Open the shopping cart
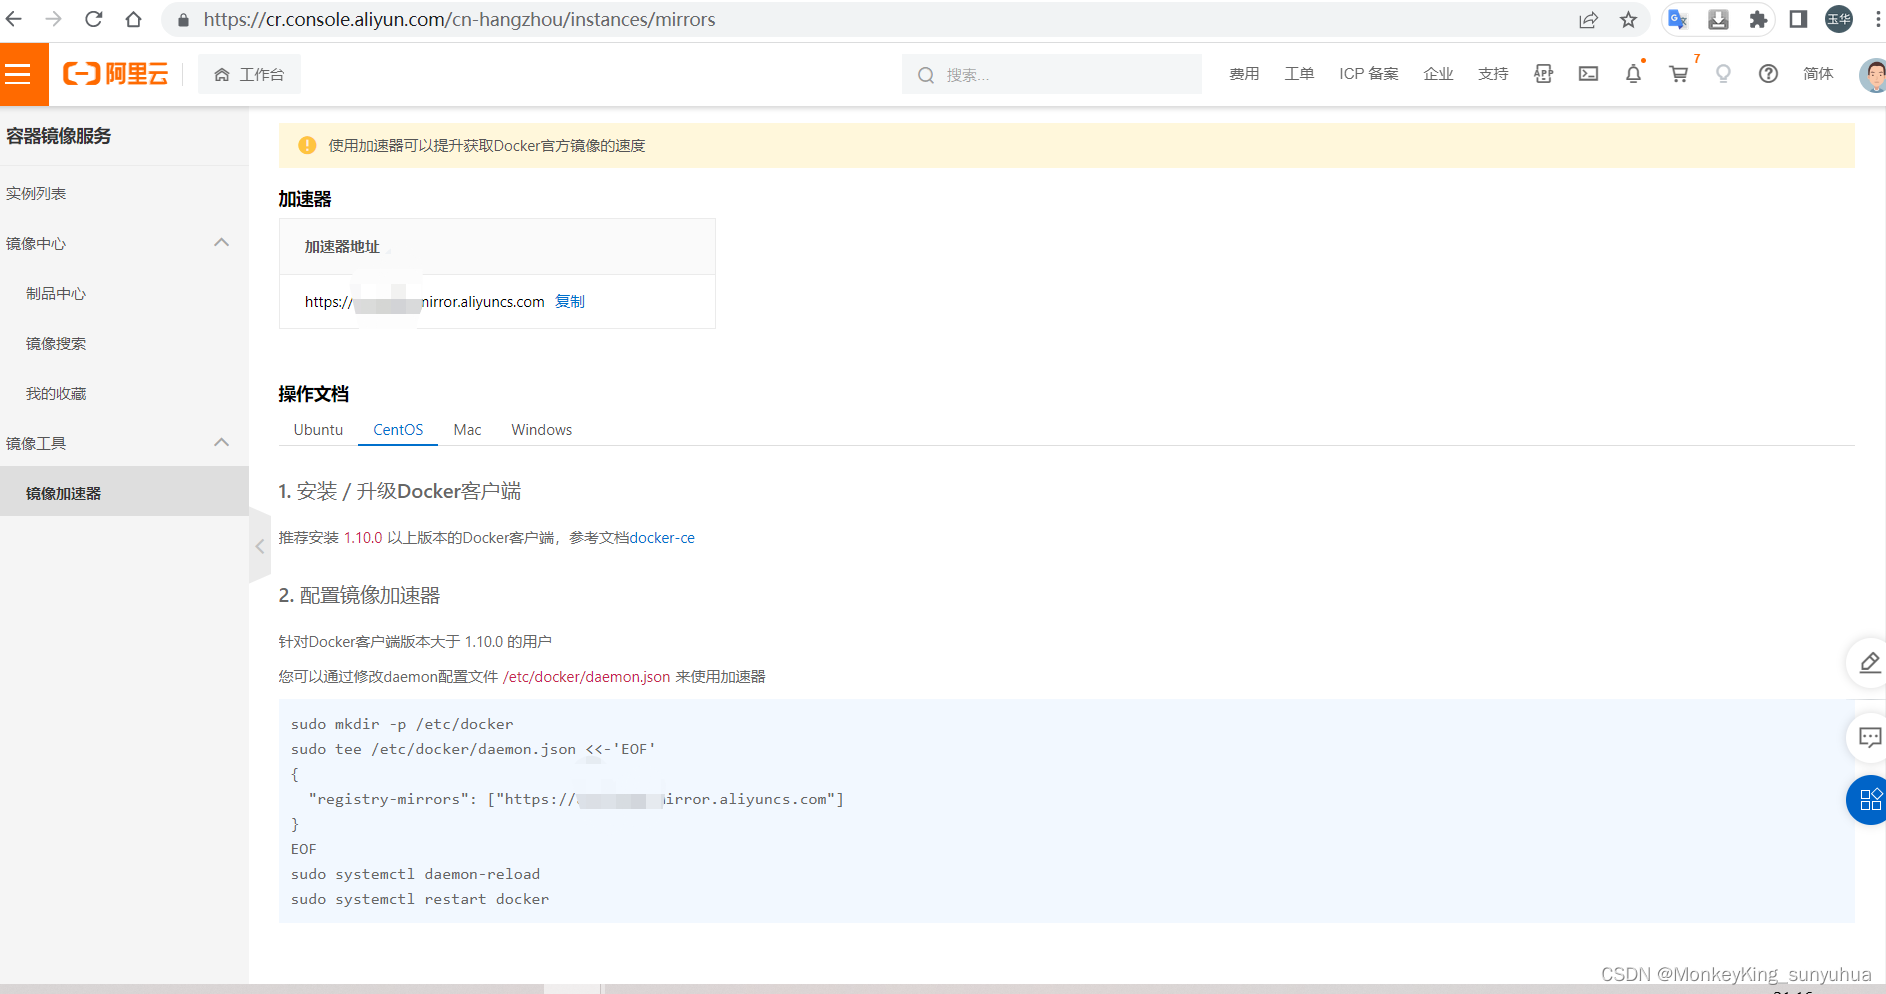The width and height of the screenshot is (1886, 994). pyautogui.click(x=1679, y=74)
